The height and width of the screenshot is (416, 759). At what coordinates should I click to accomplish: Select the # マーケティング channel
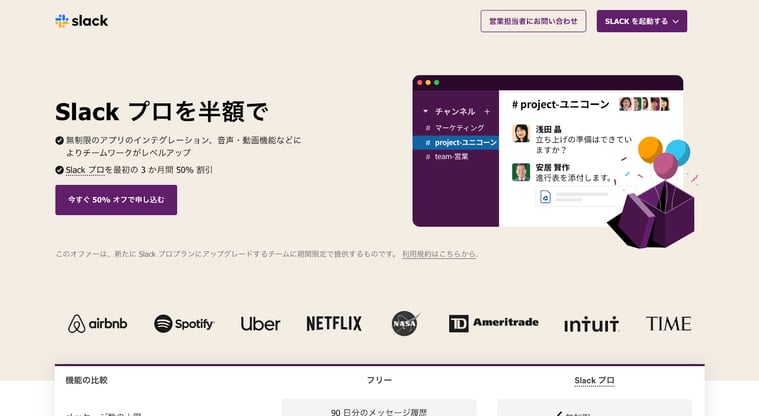455,128
